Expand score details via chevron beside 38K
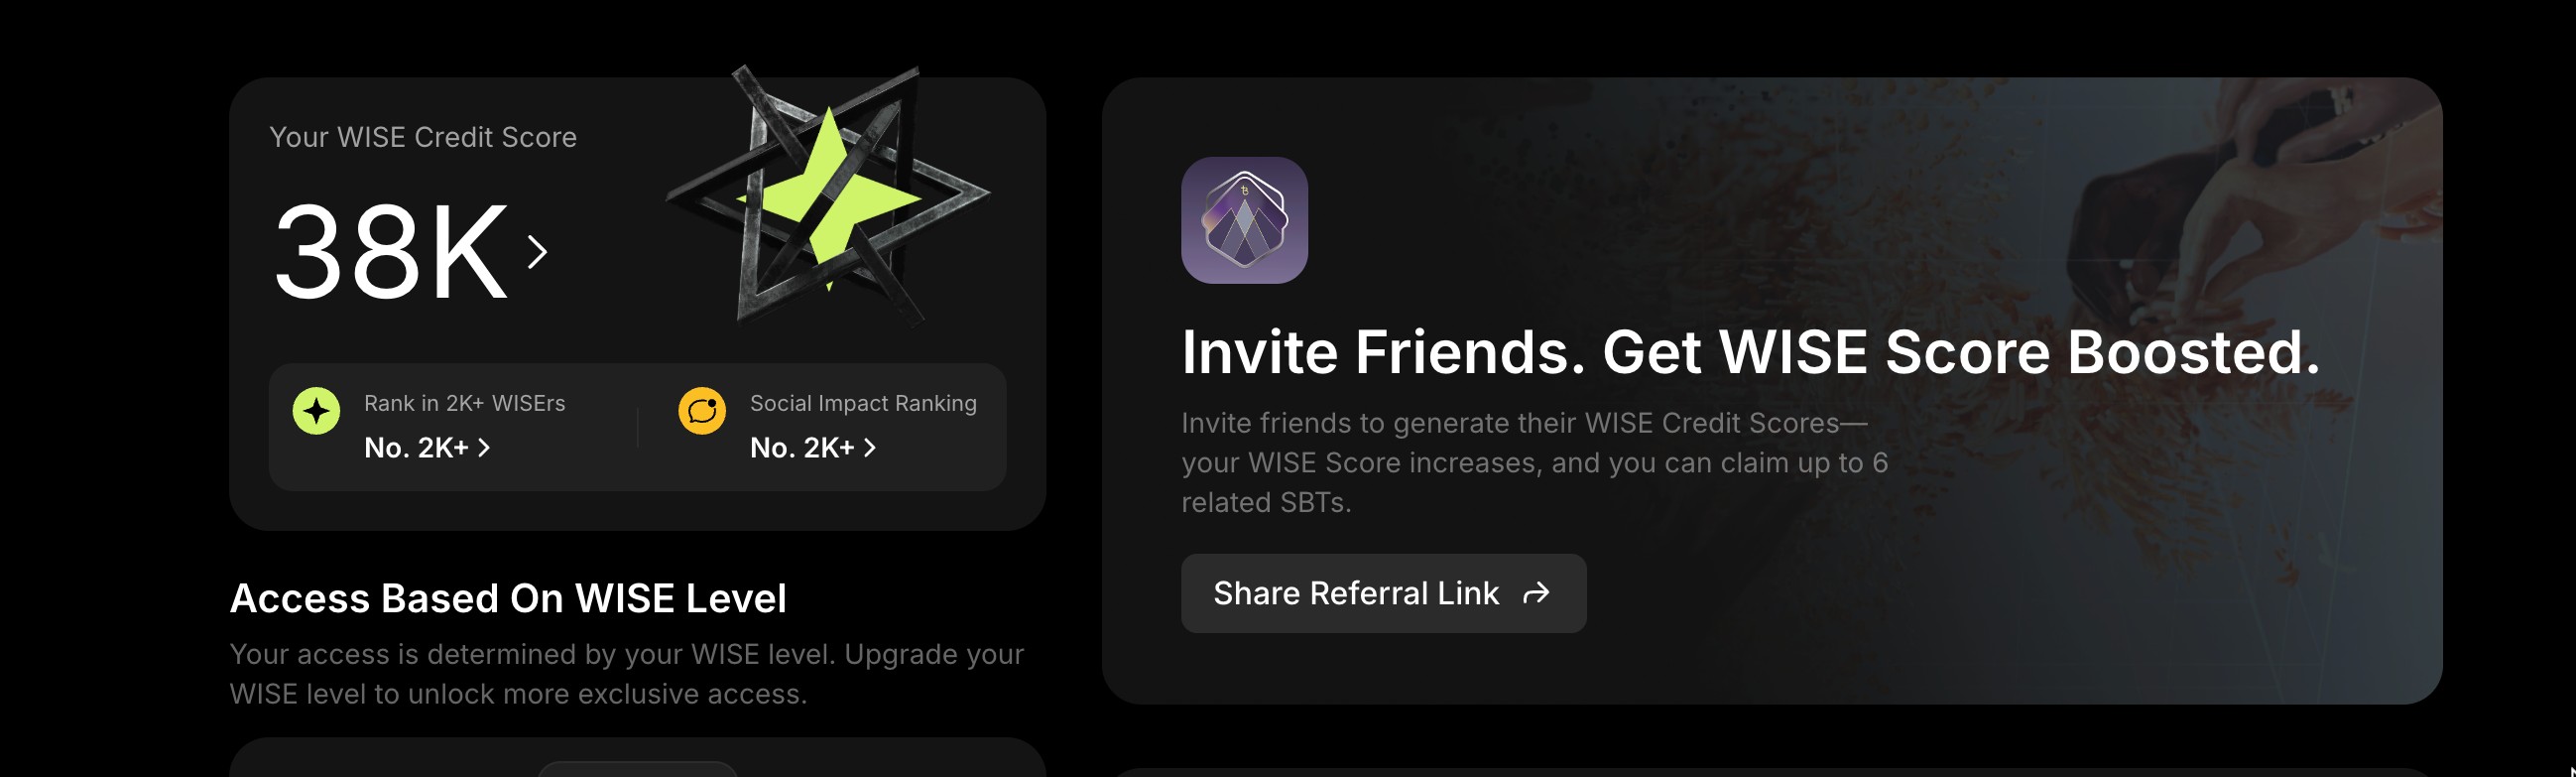 (538, 252)
